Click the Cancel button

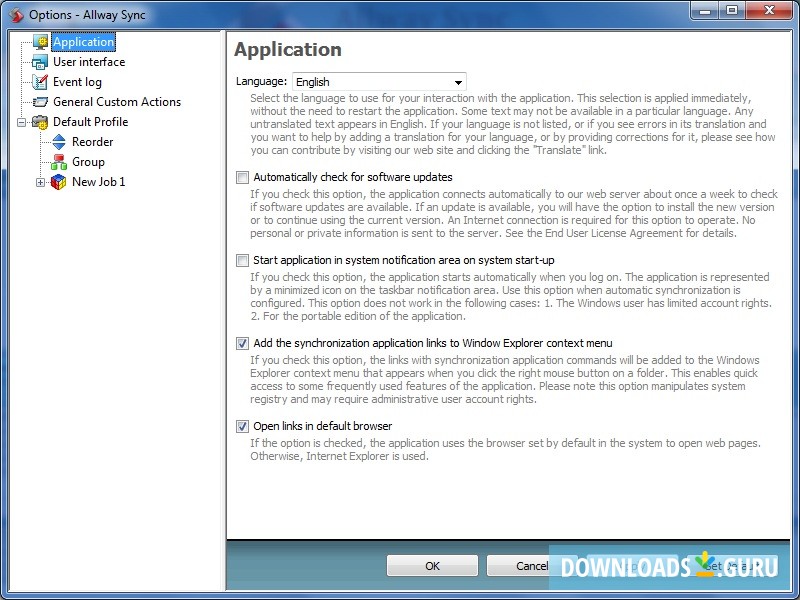click(x=532, y=566)
